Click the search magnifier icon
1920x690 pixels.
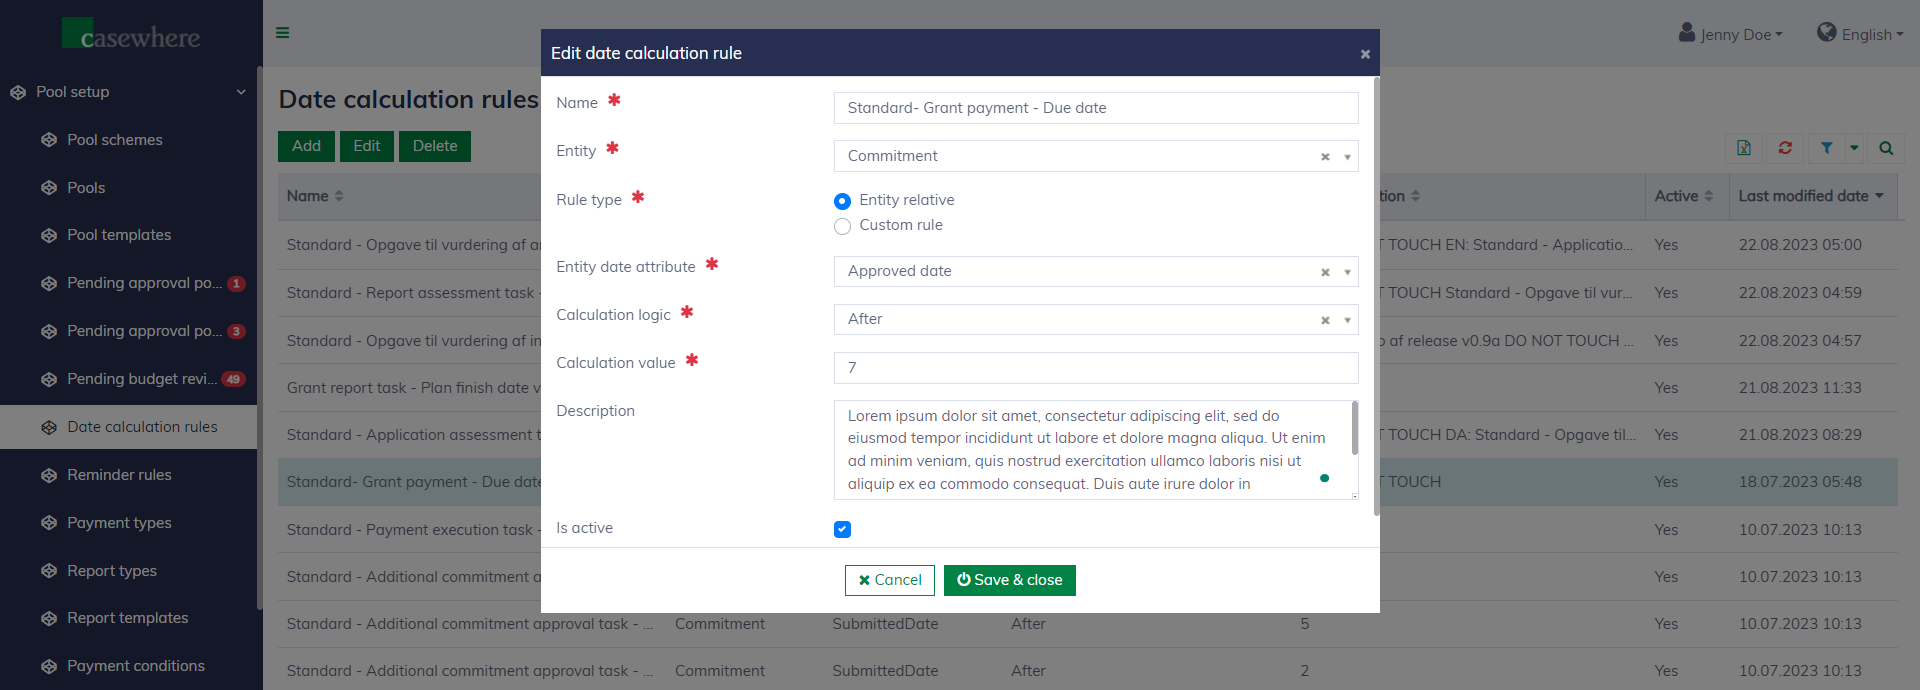[x=1886, y=148]
